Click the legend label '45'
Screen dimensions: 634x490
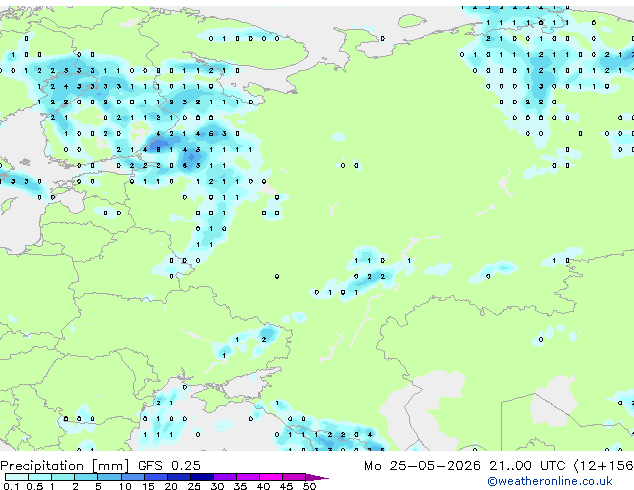pyautogui.click(x=286, y=486)
